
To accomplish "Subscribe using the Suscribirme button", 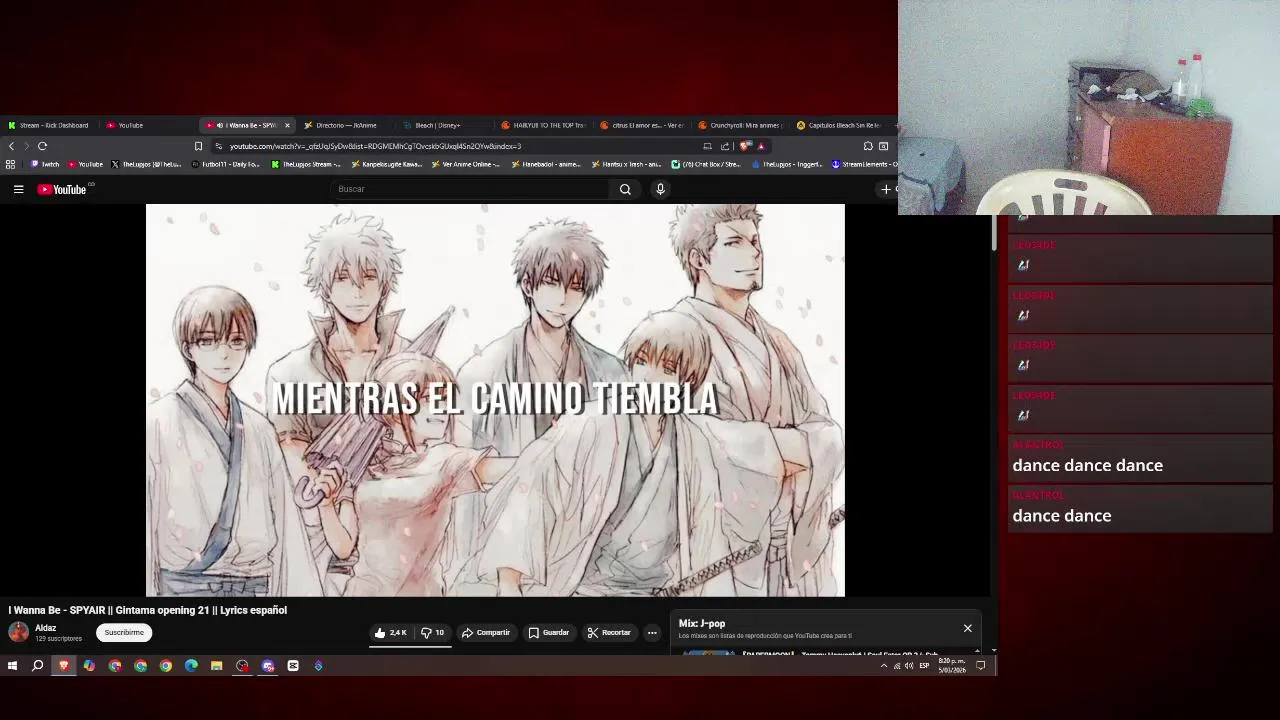I will 124,632.
